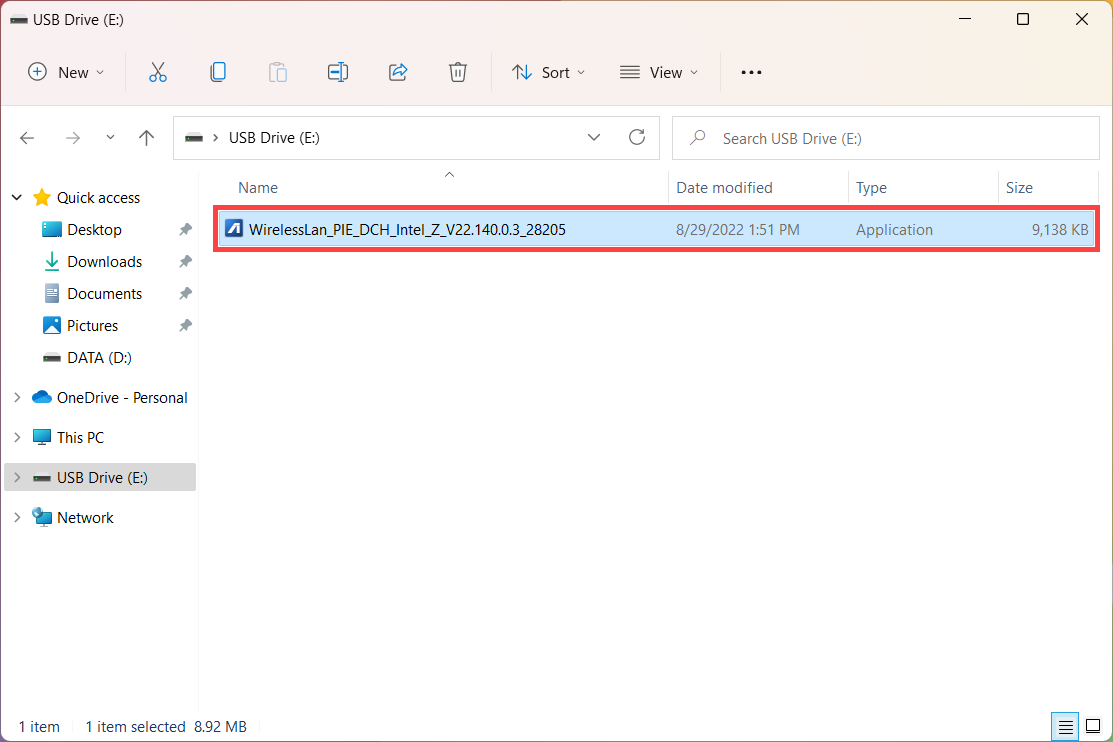Viewport: 1113px width, 742px height.
Task: Switch to large icons view in status bar
Action: point(1093,726)
